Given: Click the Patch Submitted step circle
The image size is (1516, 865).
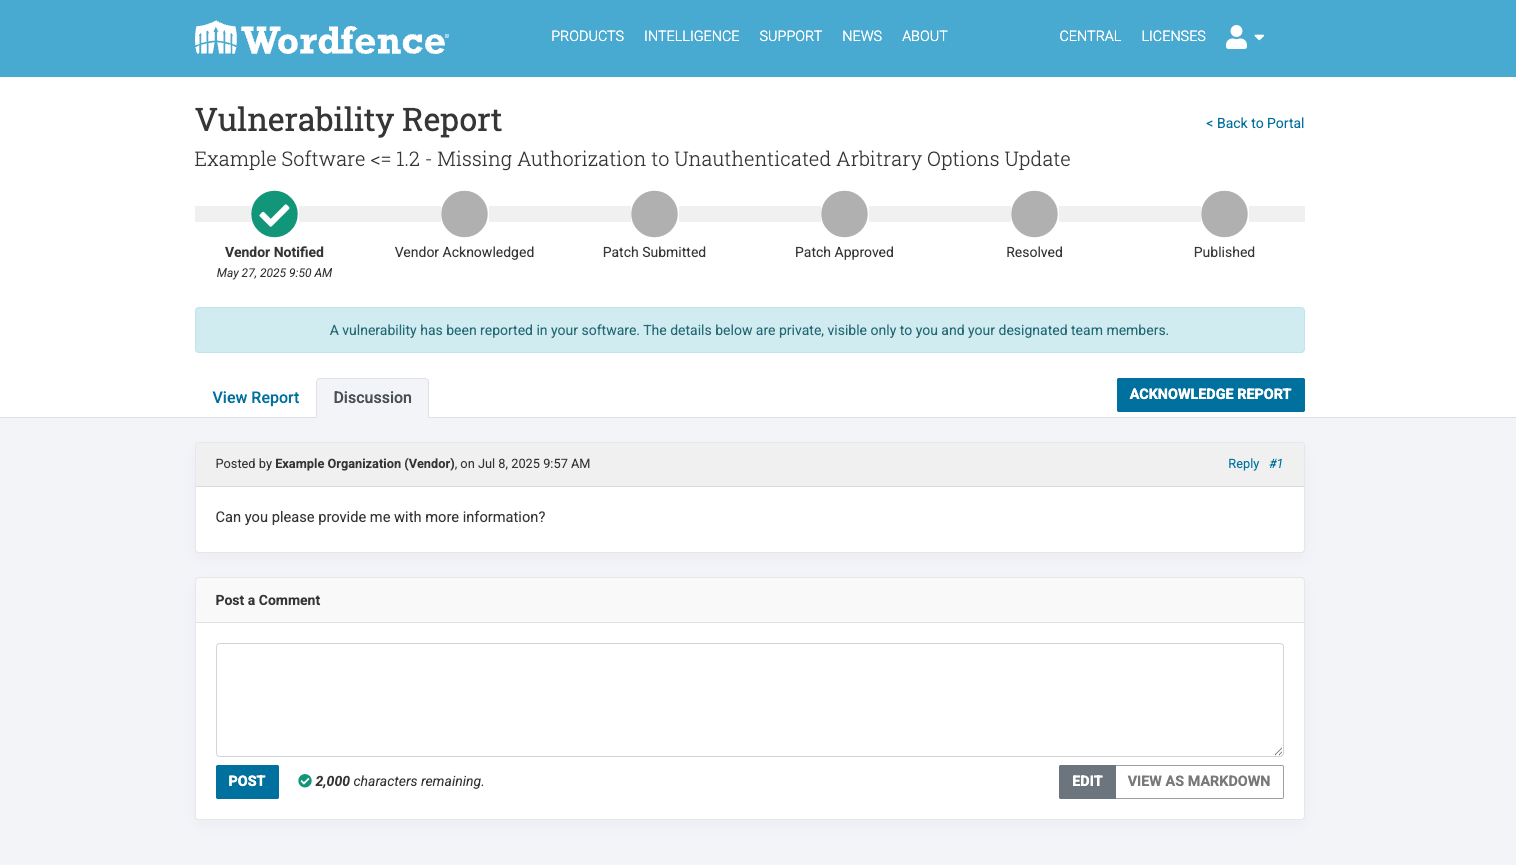Looking at the screenshot, I should tap(654, 214).
